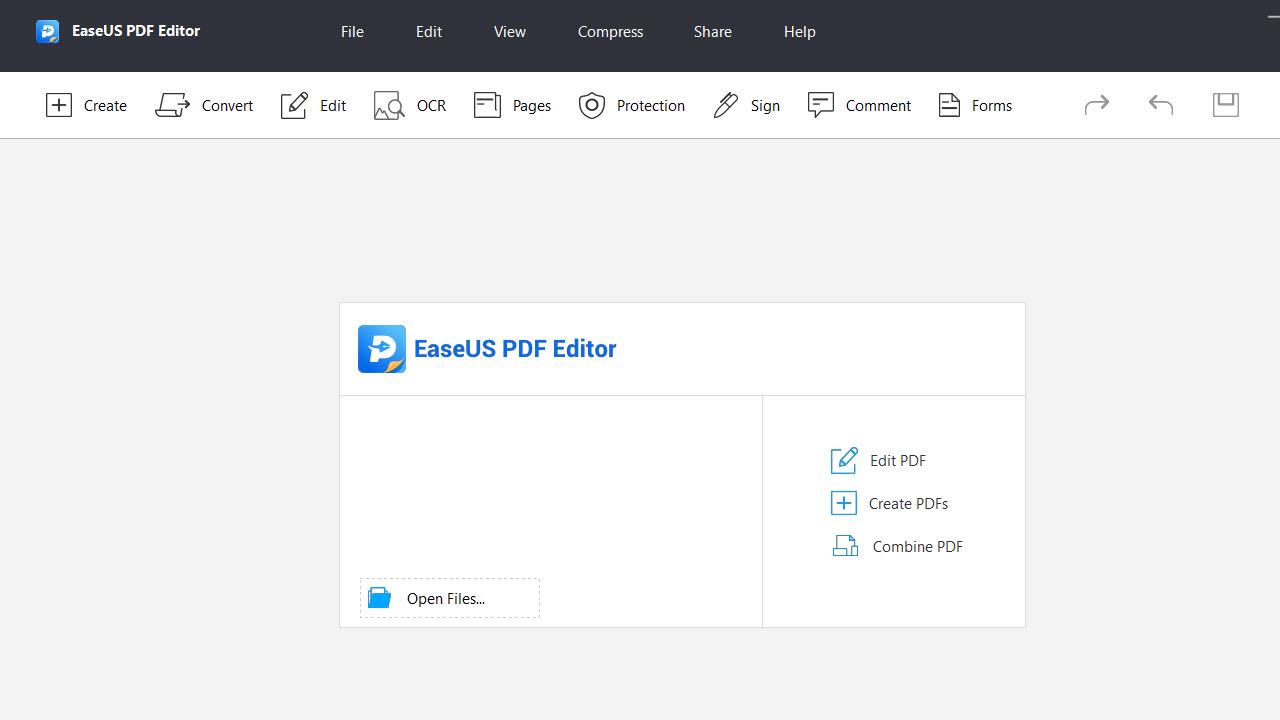
Task: Click the EaseUS PDF Editor welcome panel heading
Action: point(515,349)
